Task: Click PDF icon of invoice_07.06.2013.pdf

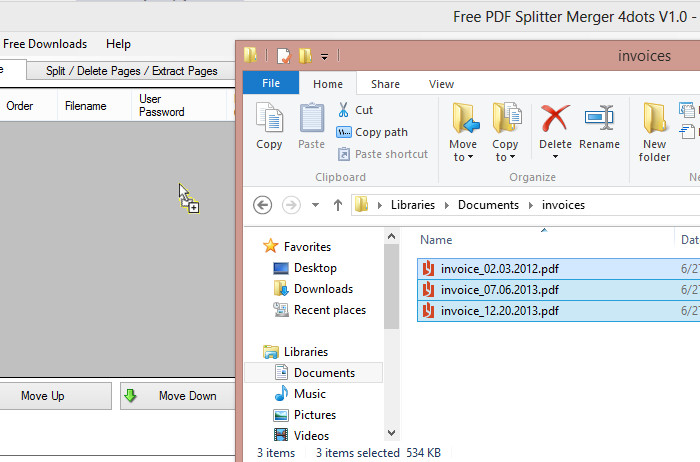Action: pos(428,290)
